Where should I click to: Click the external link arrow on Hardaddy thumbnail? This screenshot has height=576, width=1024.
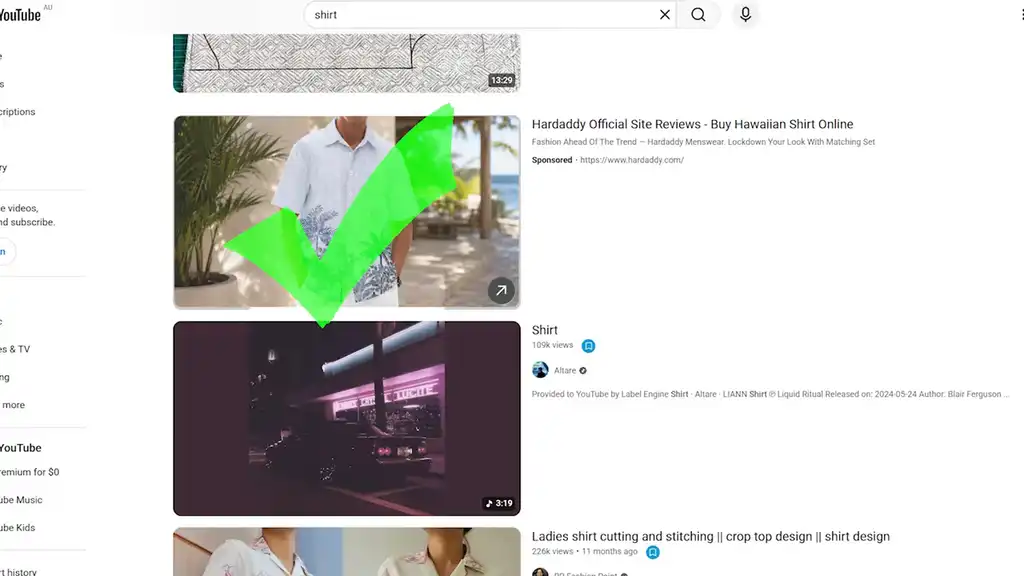point(501,291)
